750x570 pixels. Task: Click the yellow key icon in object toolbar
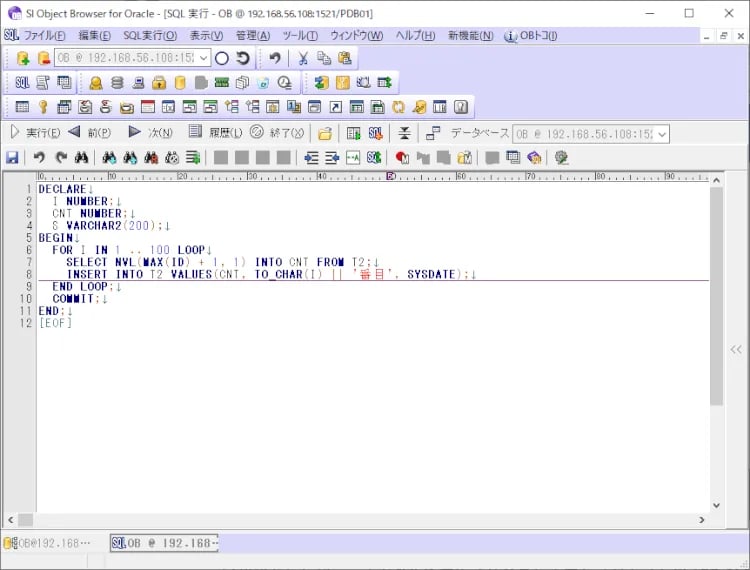click(x=43, y=107)
